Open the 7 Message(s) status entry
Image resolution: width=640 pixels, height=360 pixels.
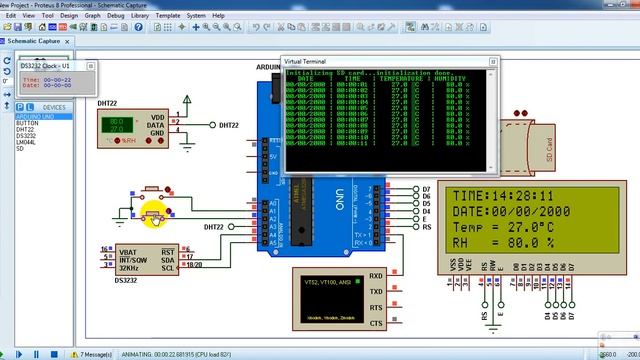coord(92,355)
